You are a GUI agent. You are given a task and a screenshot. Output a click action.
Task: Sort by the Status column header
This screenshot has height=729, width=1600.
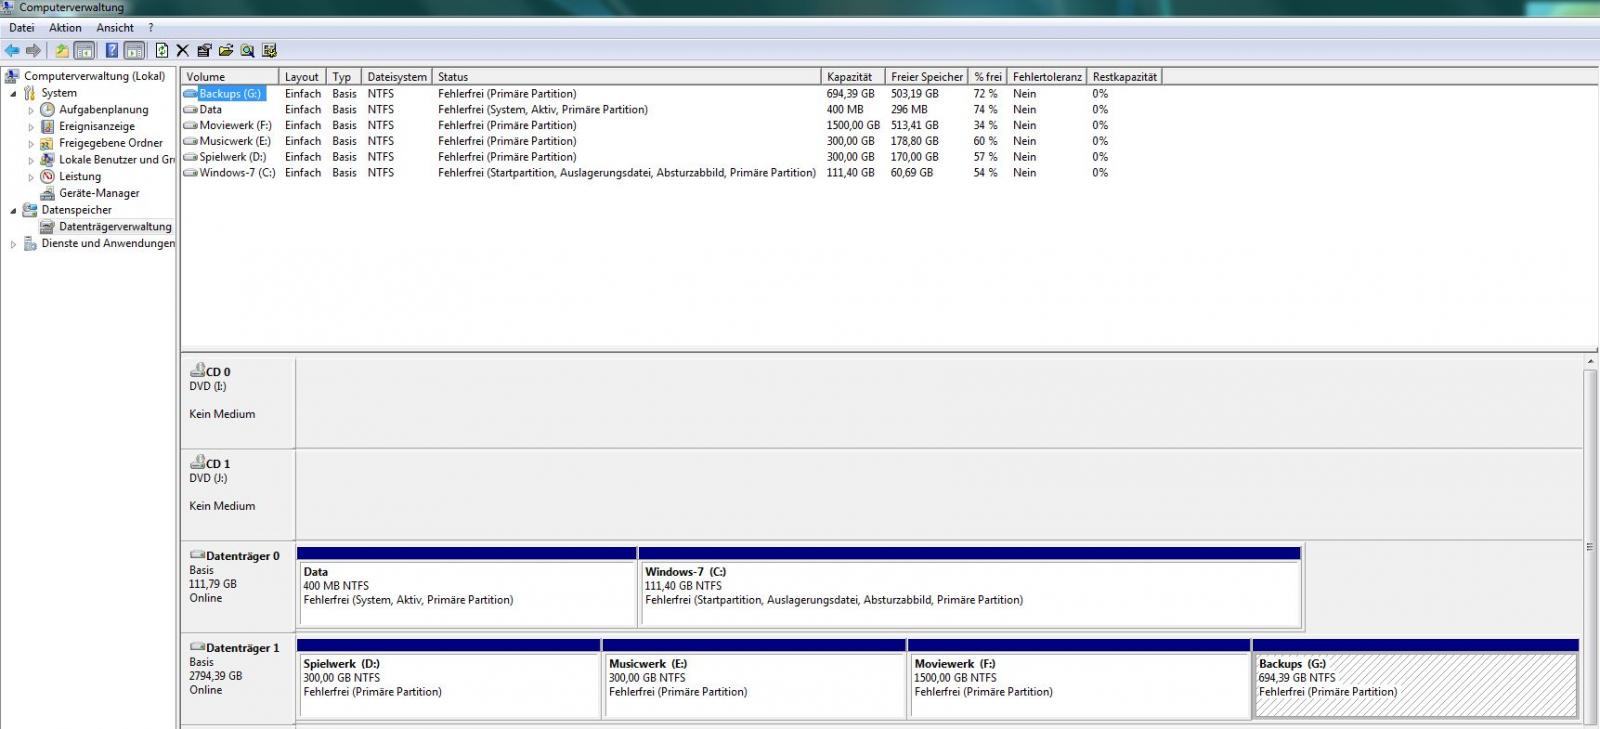(x=626, y=76)
